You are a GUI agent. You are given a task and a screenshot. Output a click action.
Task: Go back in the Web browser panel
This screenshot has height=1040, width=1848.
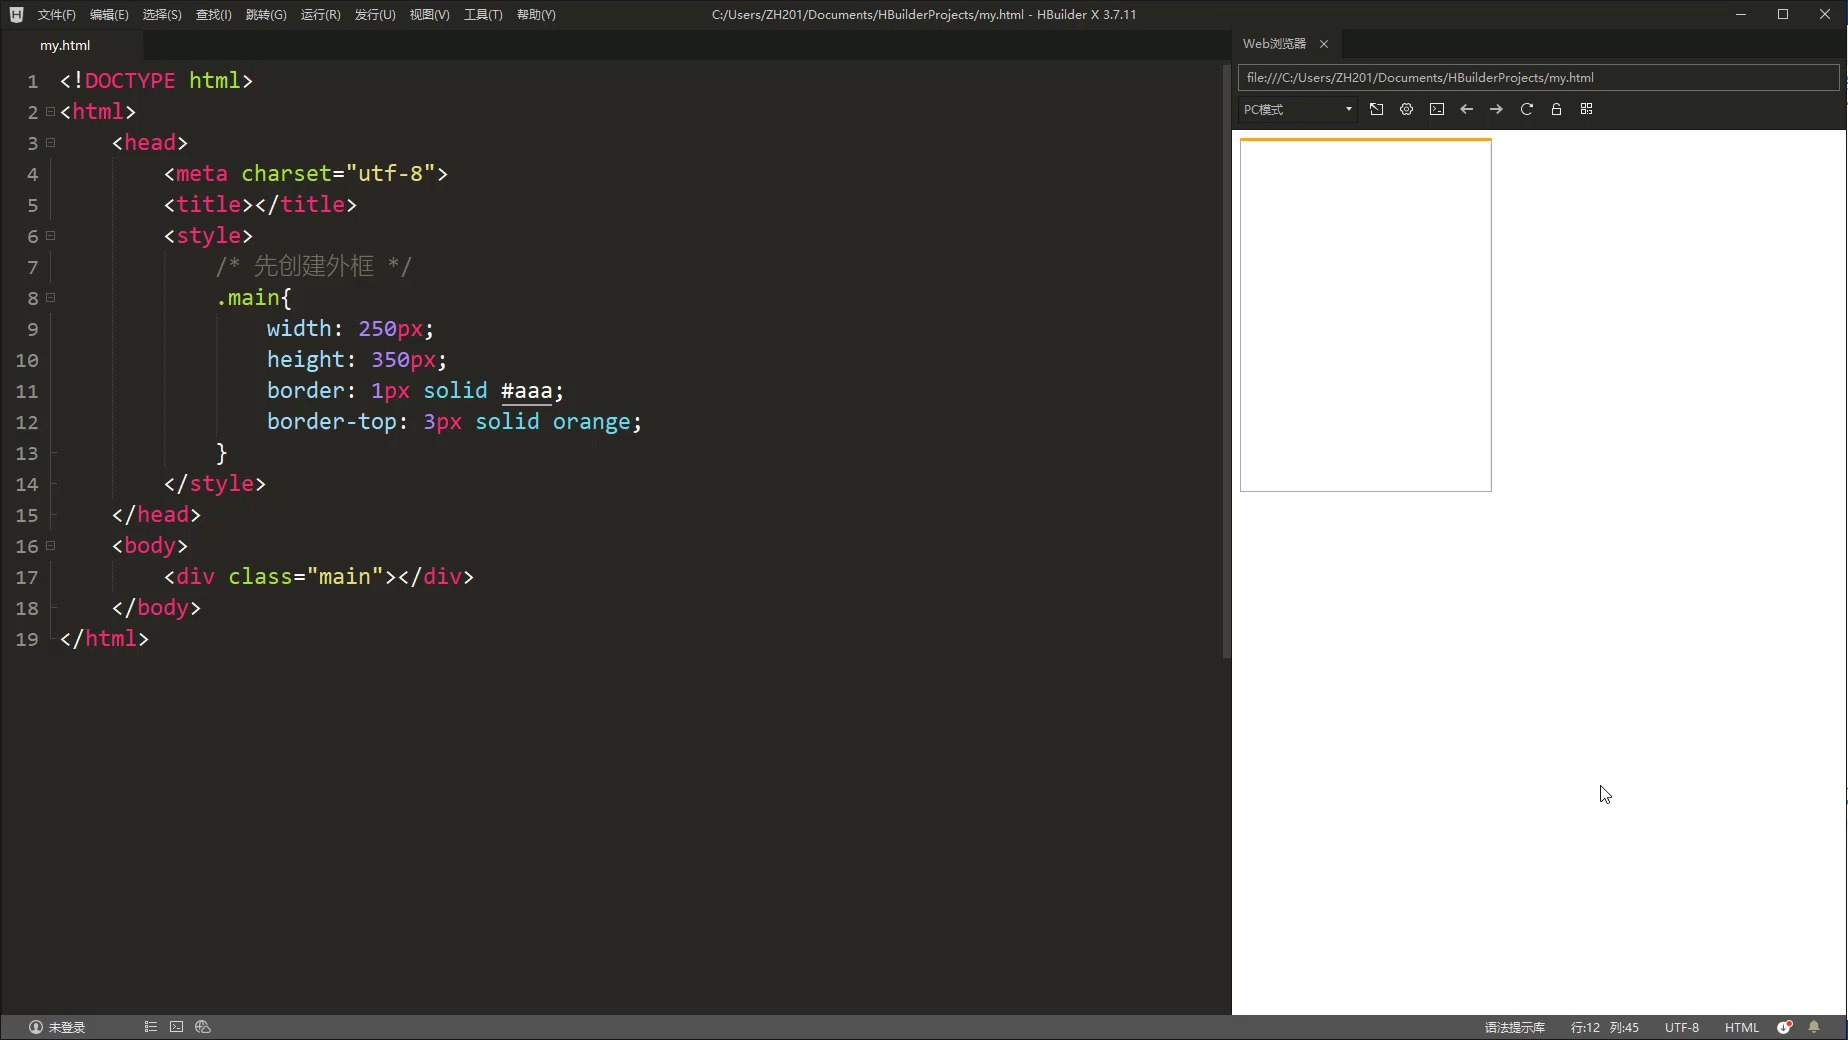click(x=1466, y=109)
